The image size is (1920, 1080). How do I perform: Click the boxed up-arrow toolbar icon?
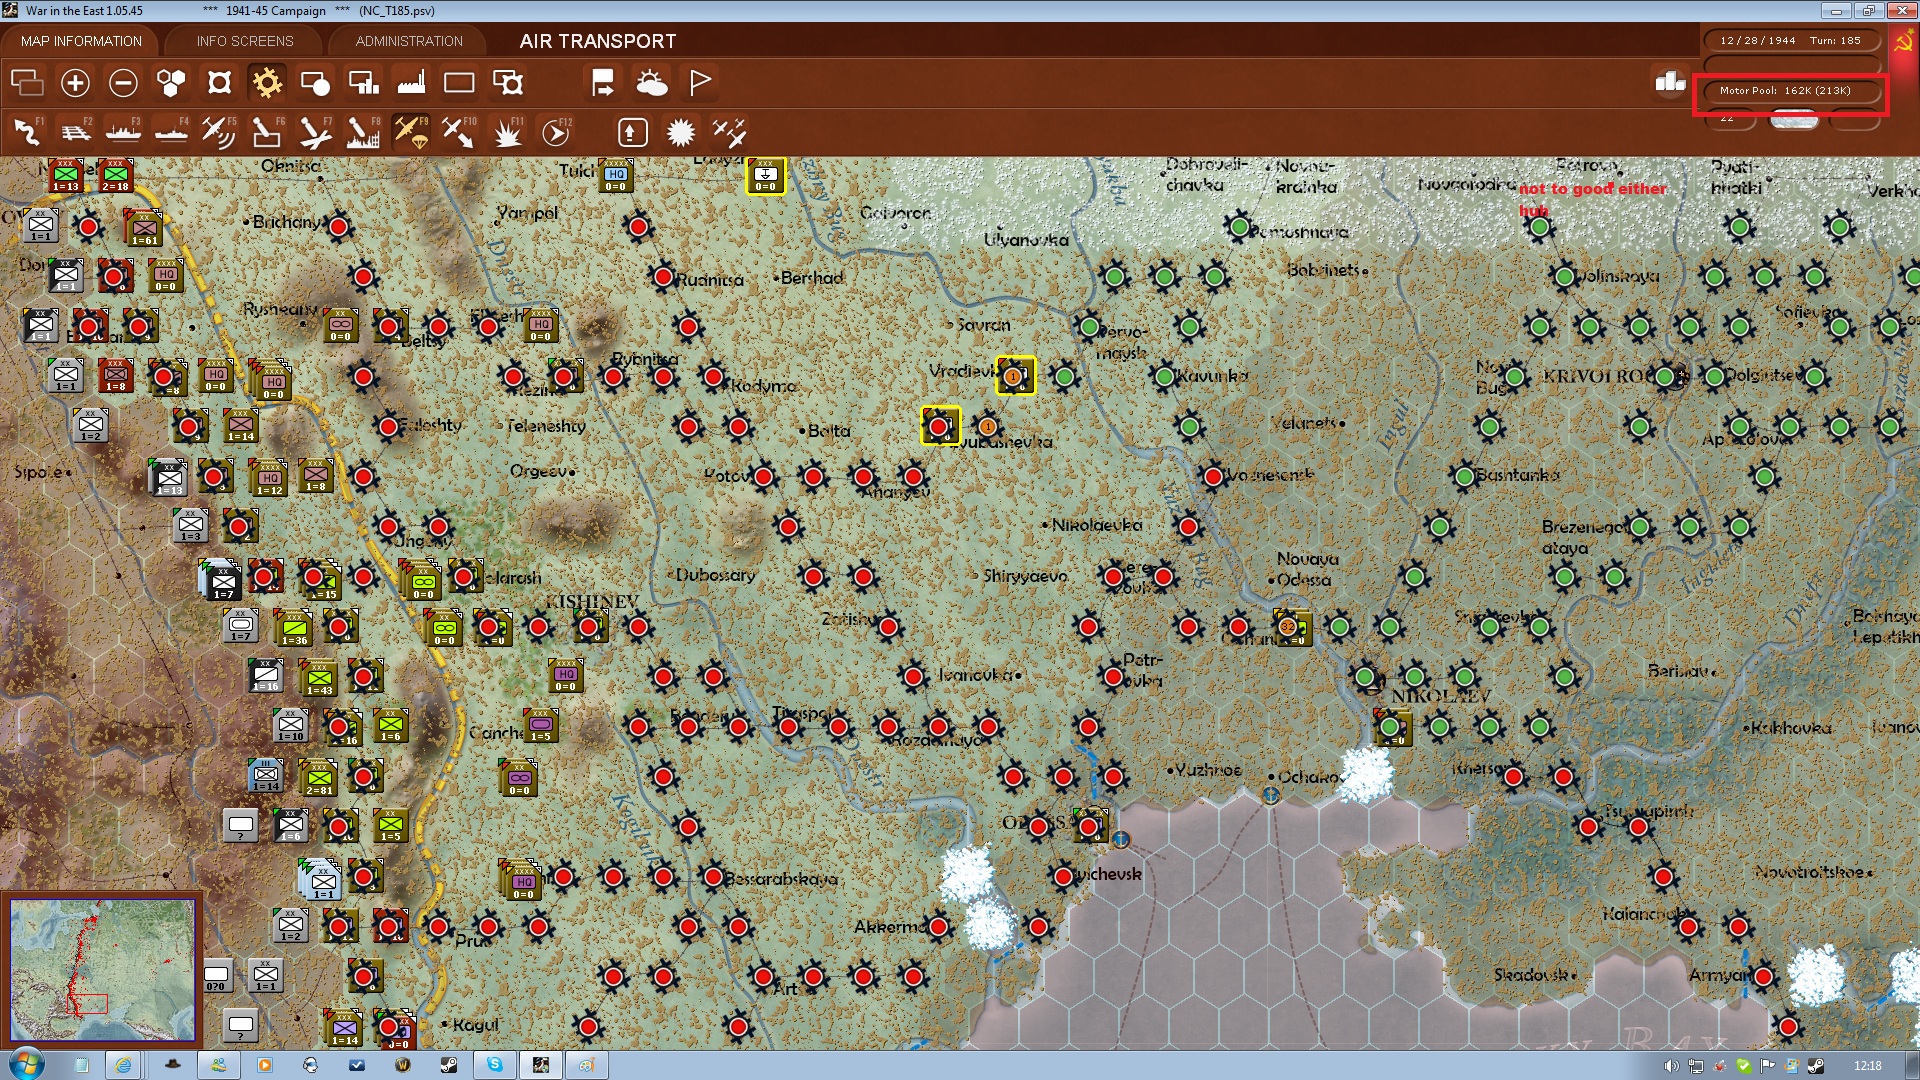pos(633,132)
